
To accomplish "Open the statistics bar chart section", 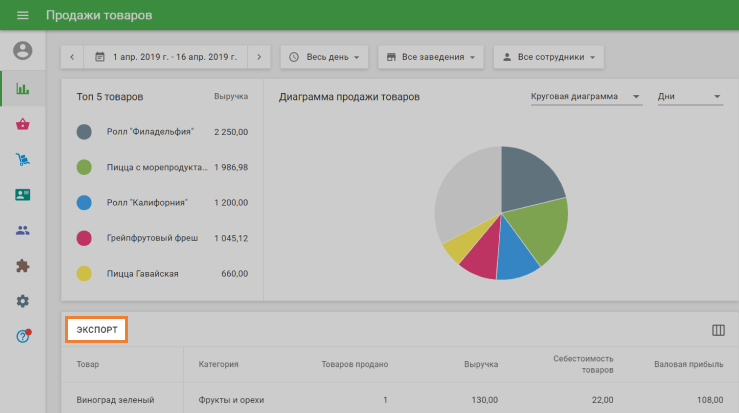I will tap(22, 88).
